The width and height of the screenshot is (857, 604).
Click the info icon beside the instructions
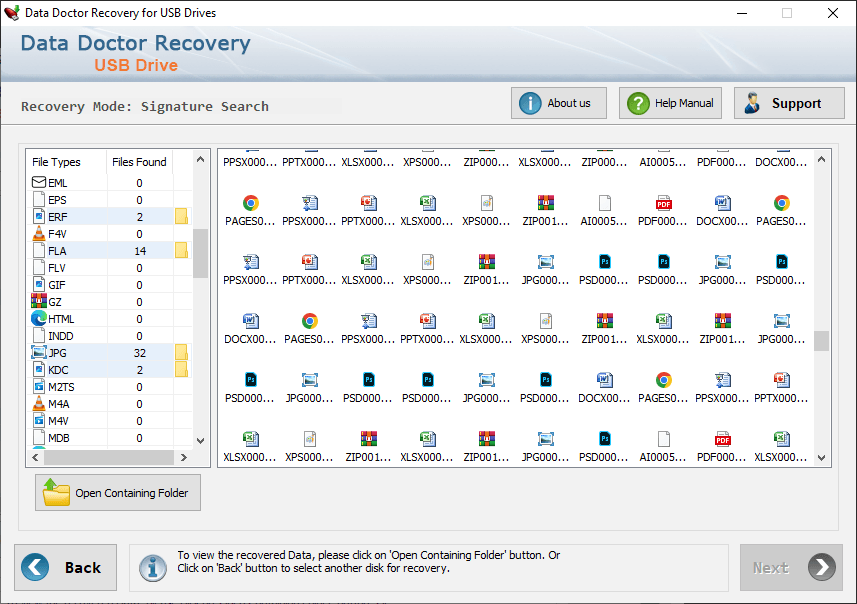[152, 568]
